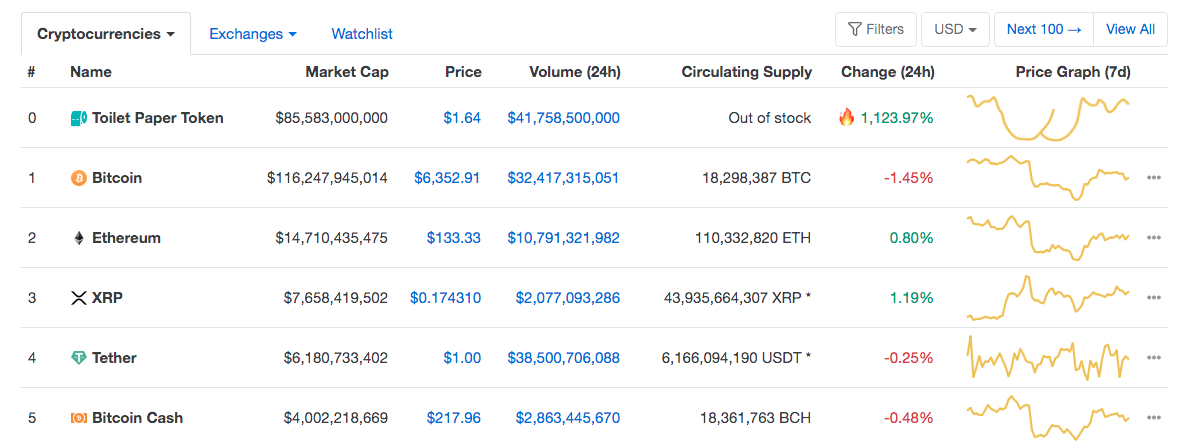Click the orange Bitcoin logo icon
This screenshot has width=1197, height=447.
click(x=78, y=178)
